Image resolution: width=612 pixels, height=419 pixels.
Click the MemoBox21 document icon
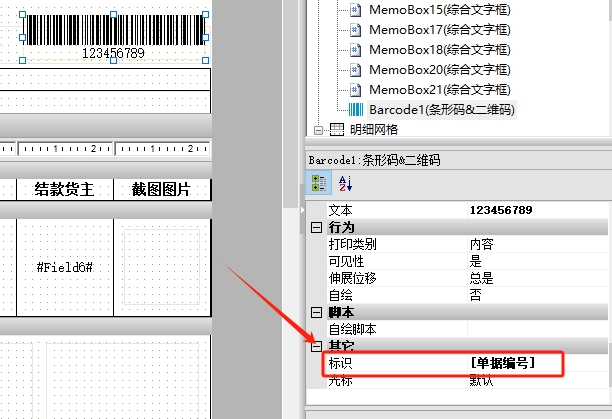point(355,90)
